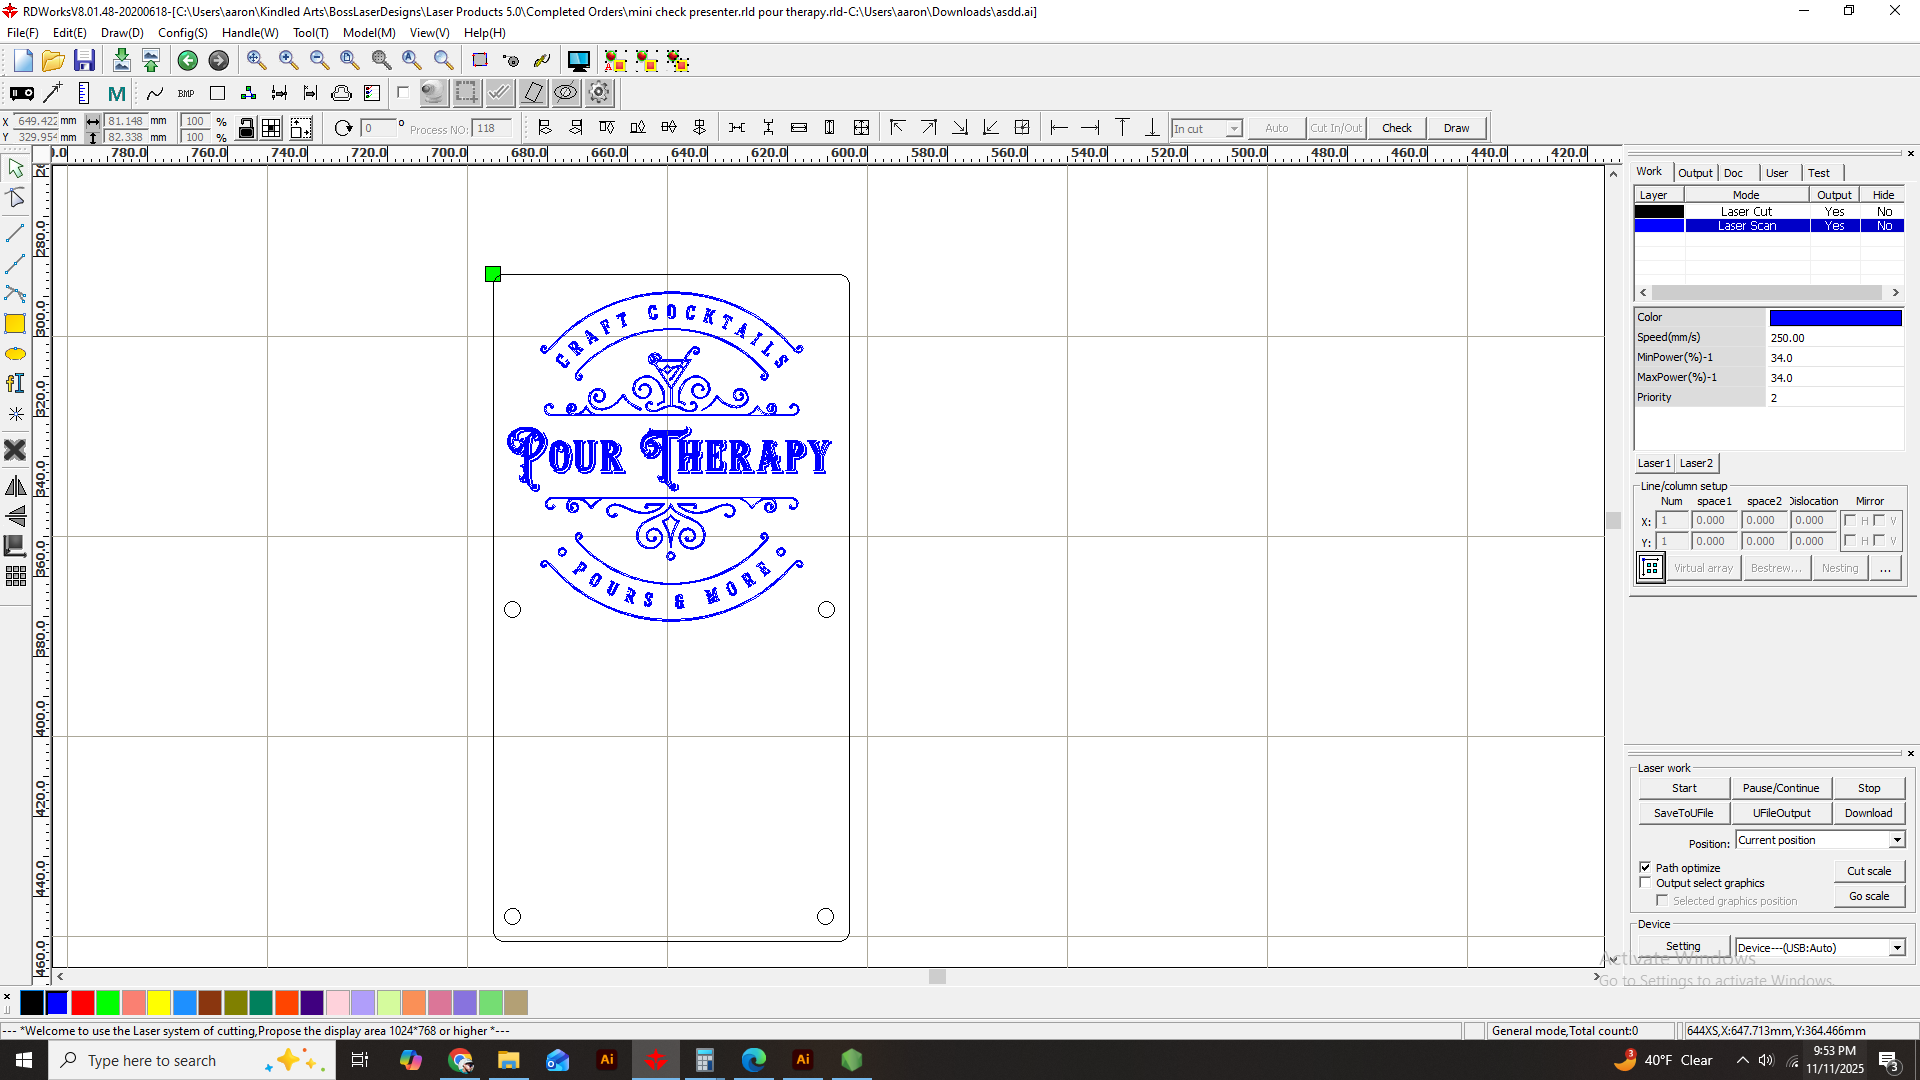Check the X row H mirror box

1850,520
